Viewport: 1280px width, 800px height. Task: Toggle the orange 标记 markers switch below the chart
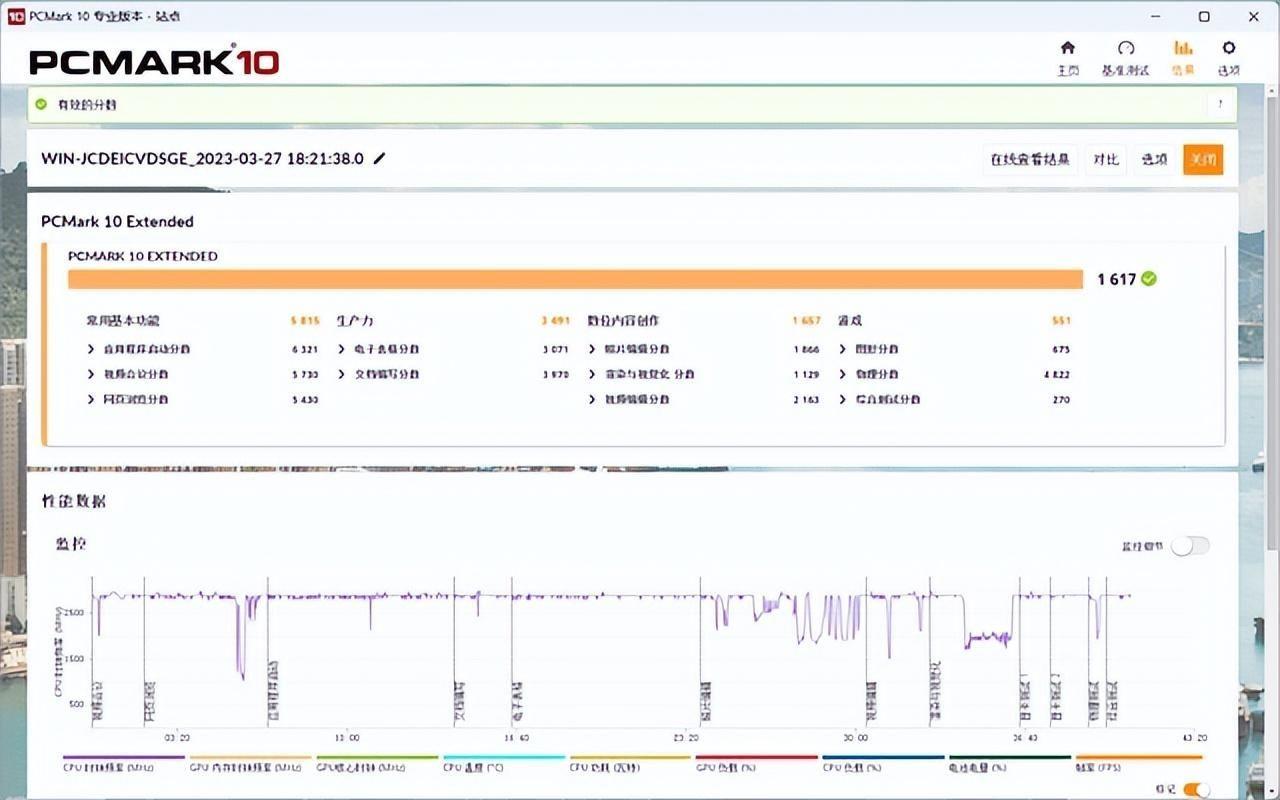pyautogui.click(x=1197, y=789)
